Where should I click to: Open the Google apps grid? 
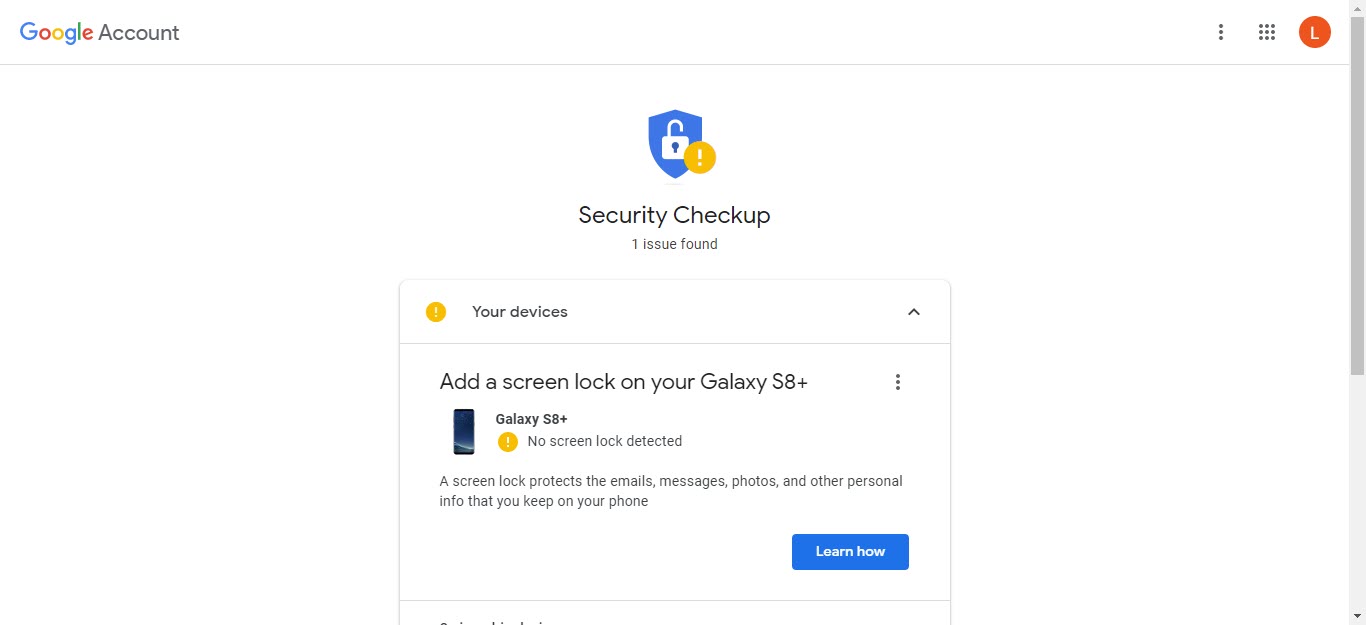tap(1266, 32)
